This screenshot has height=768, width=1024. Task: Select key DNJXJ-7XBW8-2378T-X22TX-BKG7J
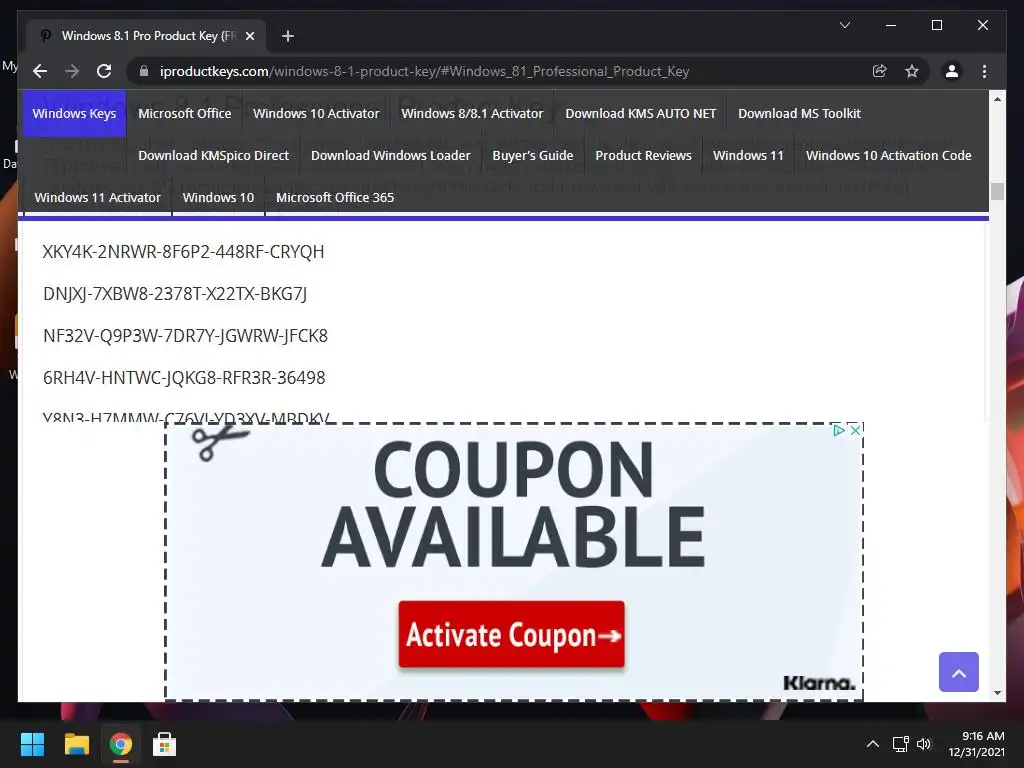tap(175, 294)
